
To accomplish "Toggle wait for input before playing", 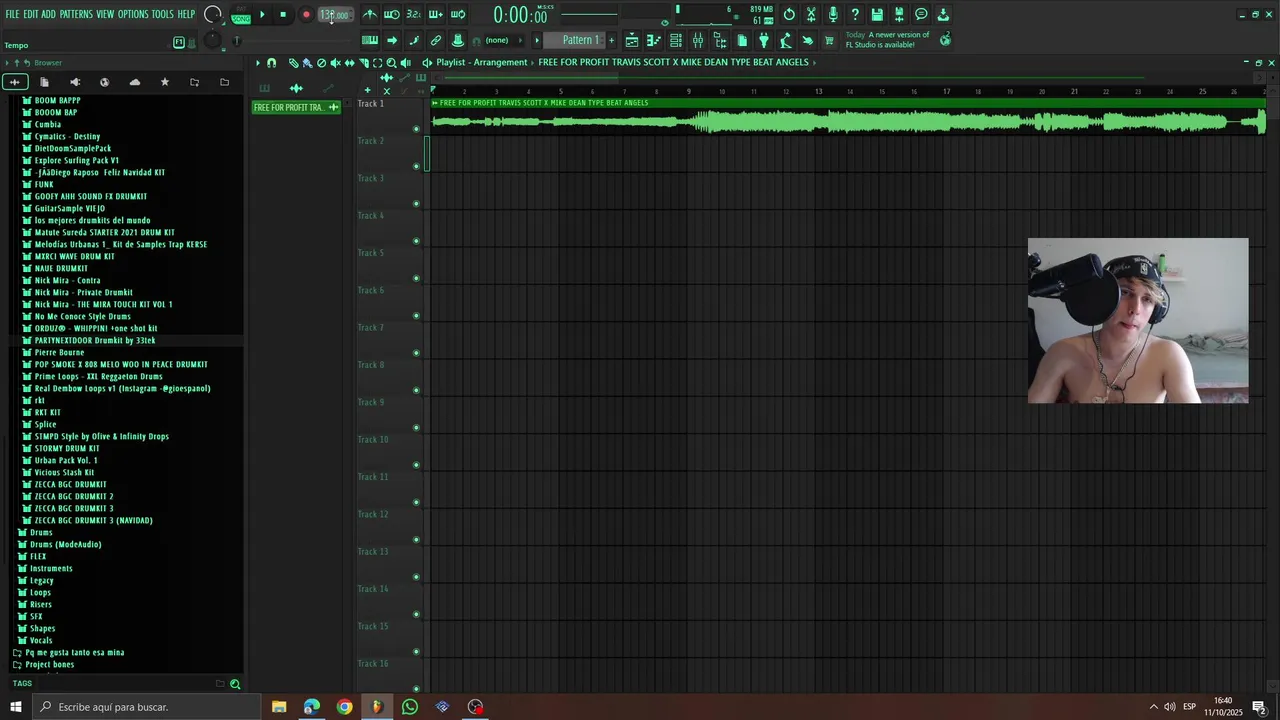I will (x=391, y=14).
